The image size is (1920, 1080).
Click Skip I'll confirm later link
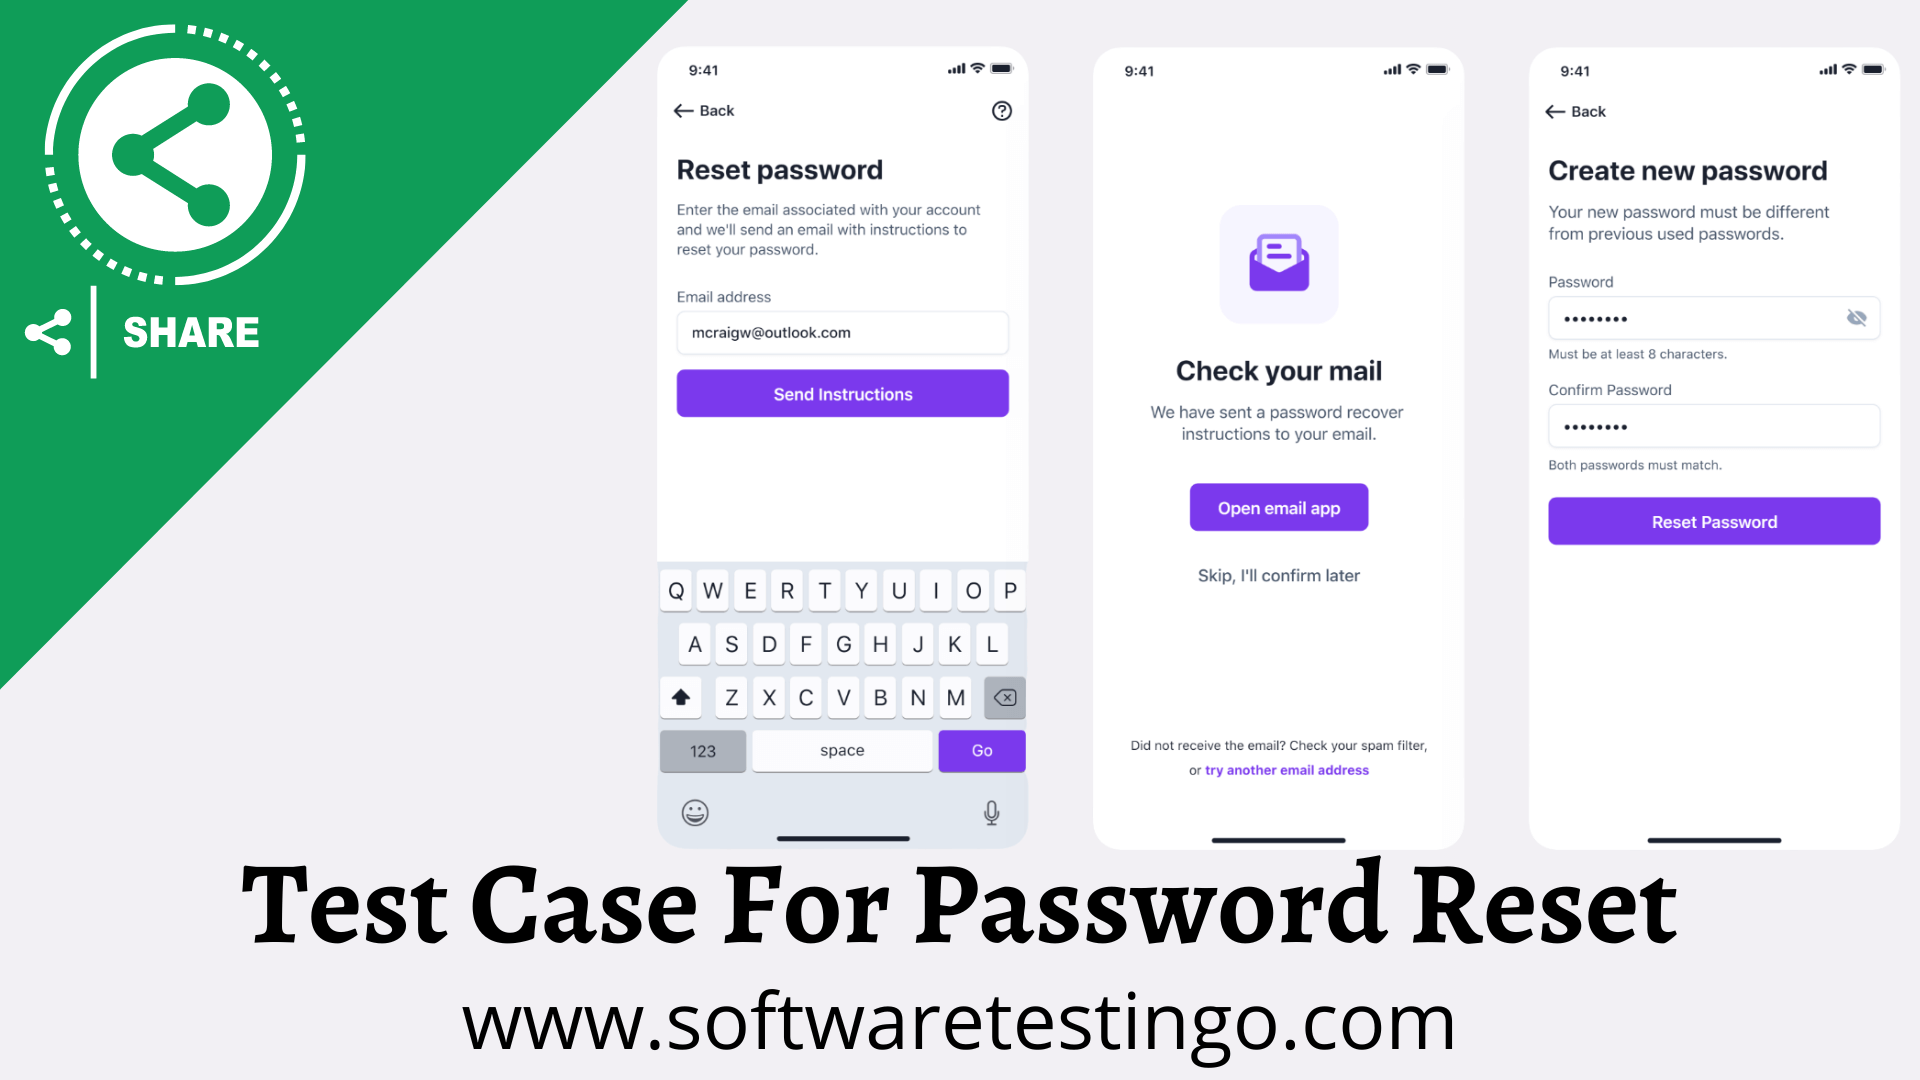1278,575
